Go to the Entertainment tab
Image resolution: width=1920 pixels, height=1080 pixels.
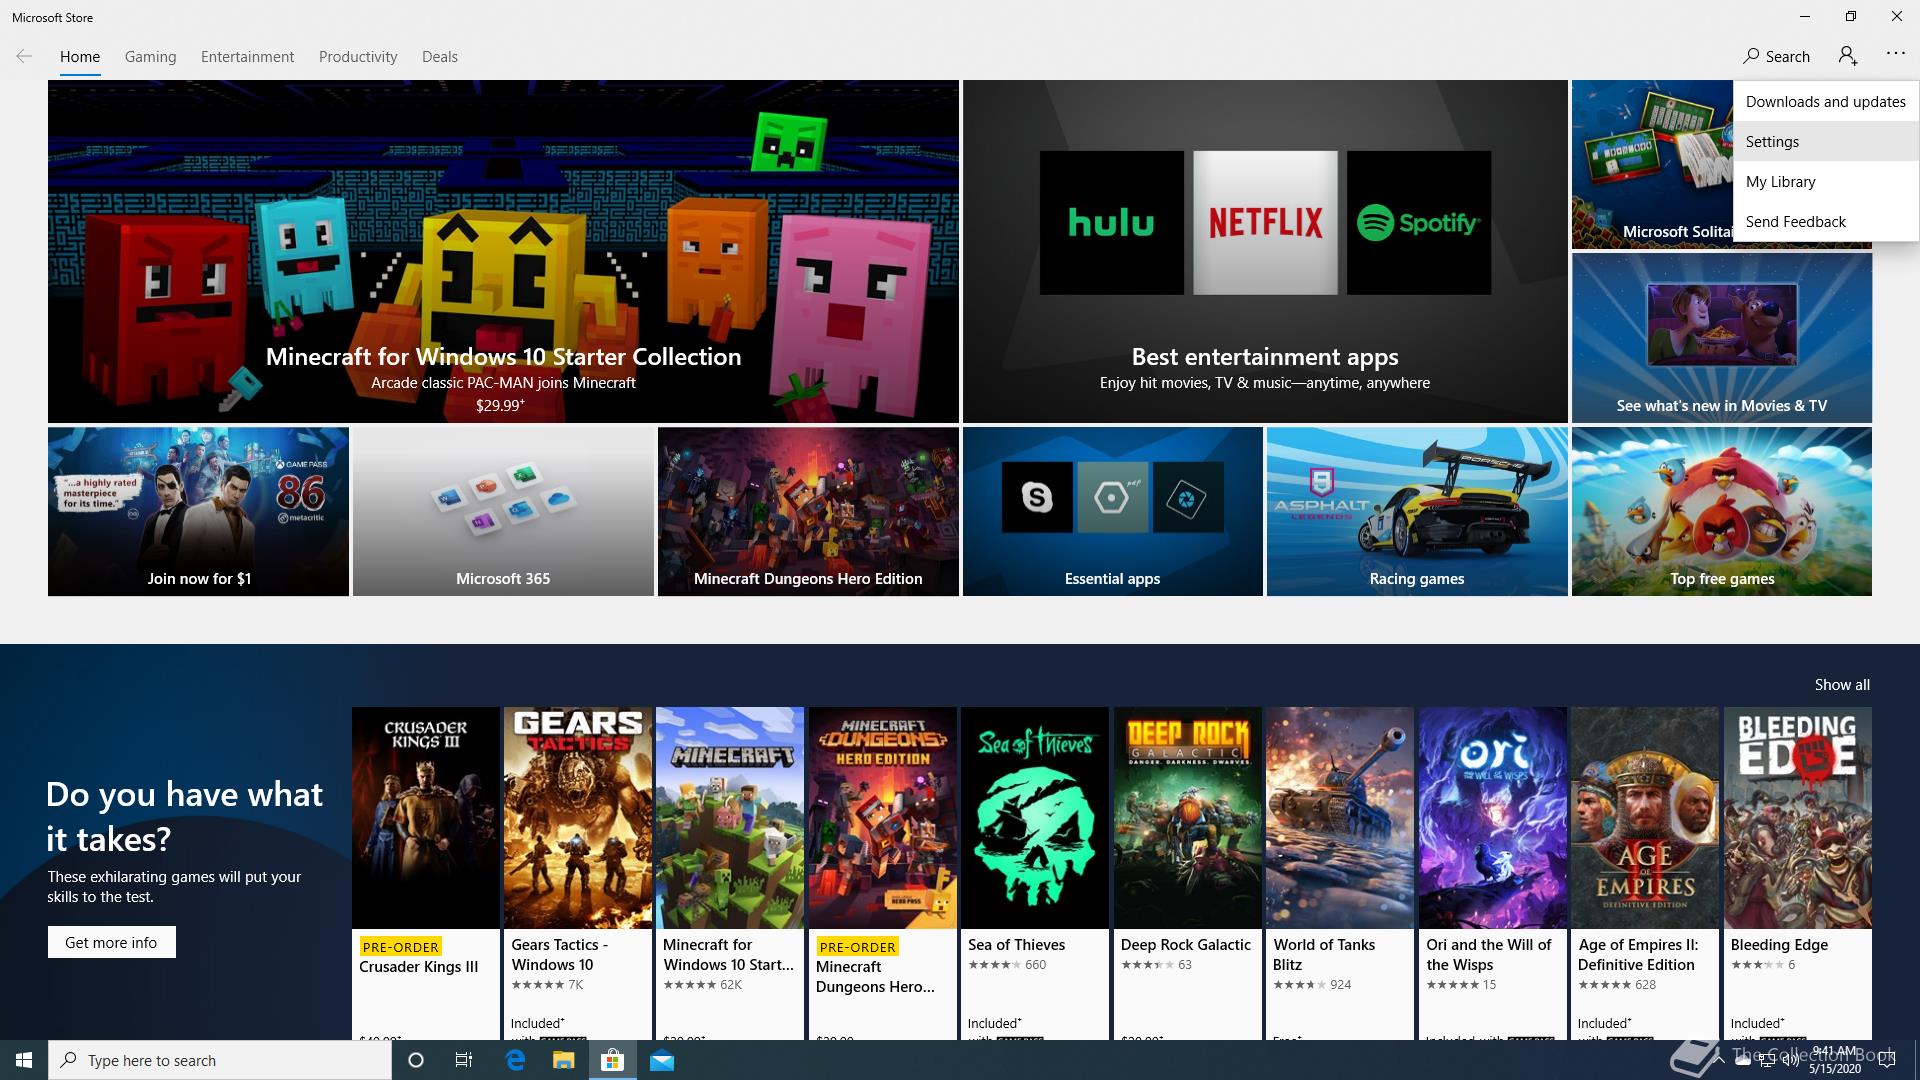coord(247,57)
